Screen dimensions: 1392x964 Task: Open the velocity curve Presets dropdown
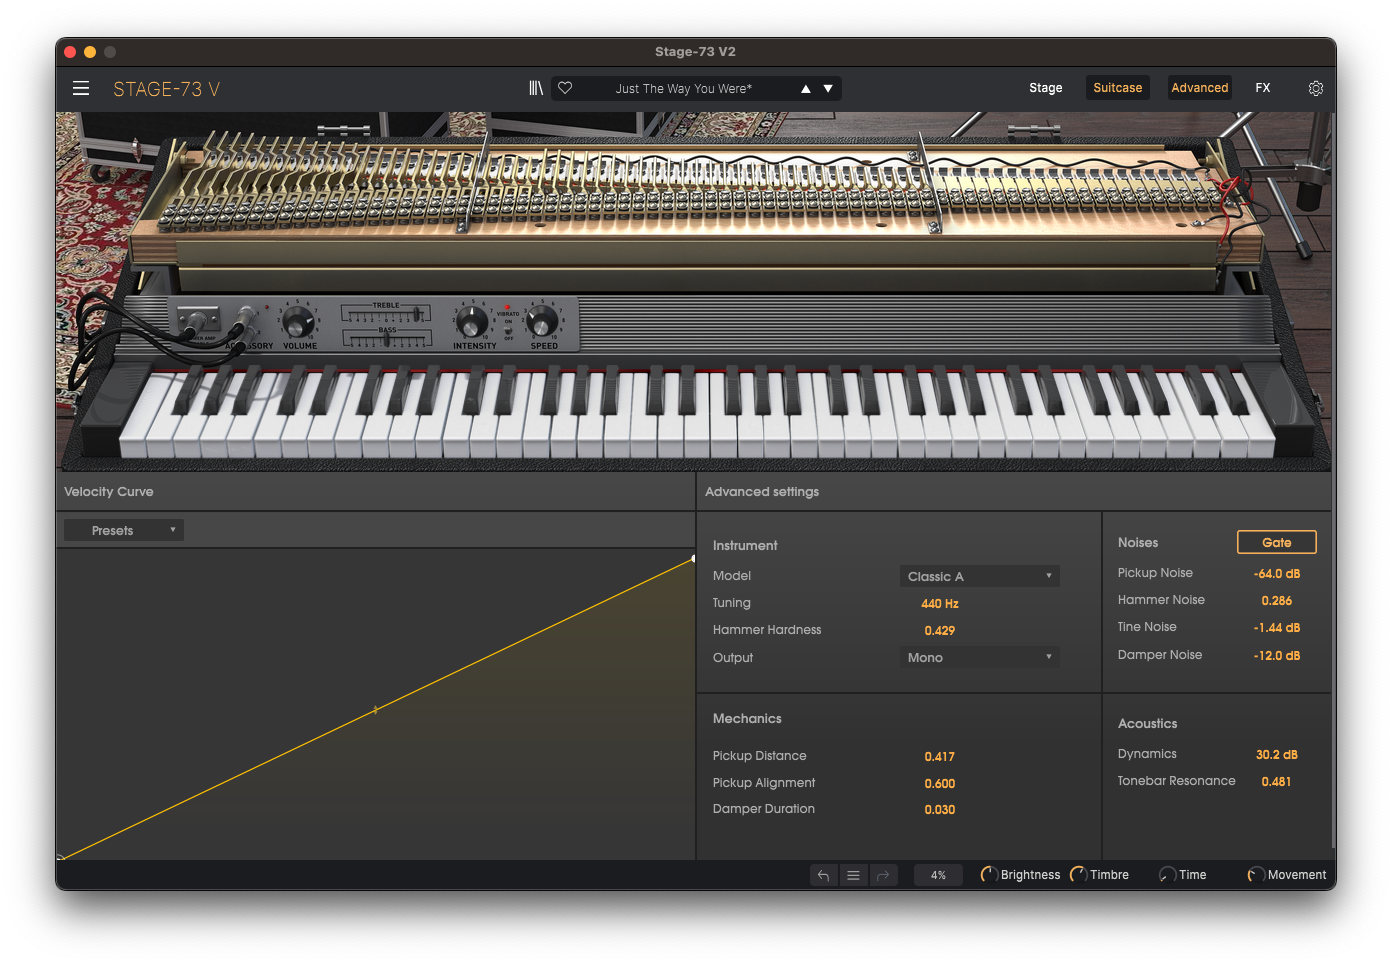click(124, 530)
